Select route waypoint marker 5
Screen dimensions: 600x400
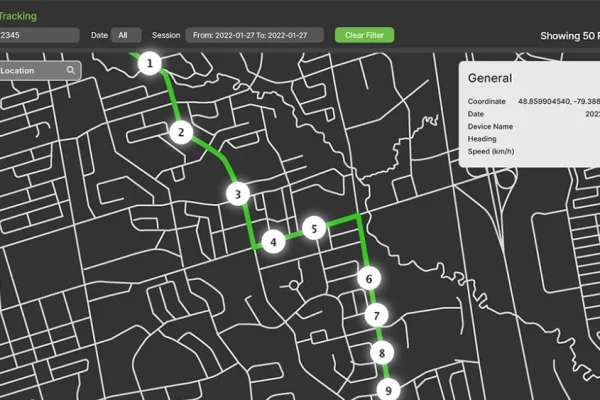(314, 229)
